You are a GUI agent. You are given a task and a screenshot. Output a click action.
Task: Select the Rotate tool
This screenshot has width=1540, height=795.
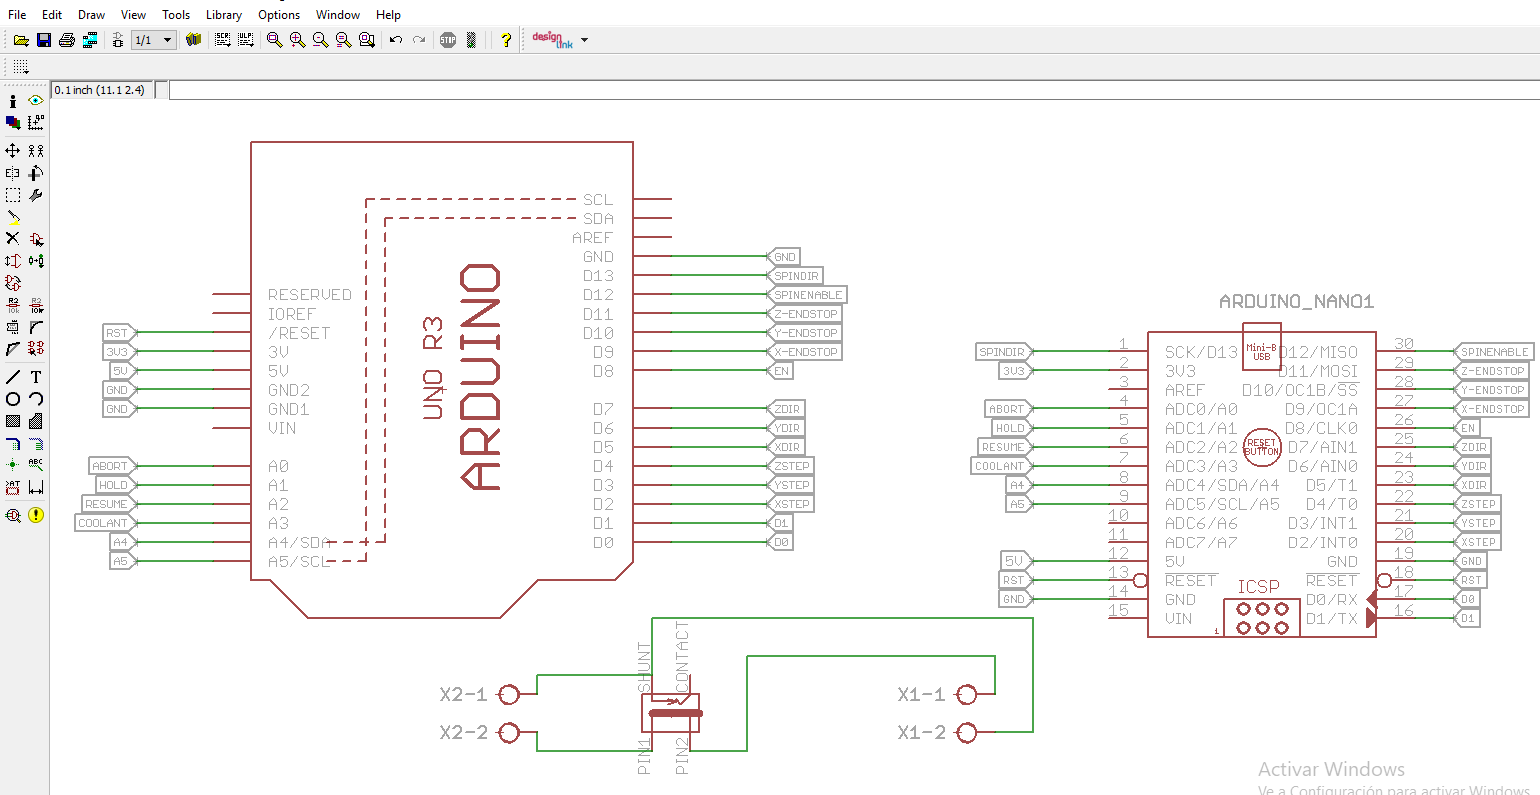36,173
